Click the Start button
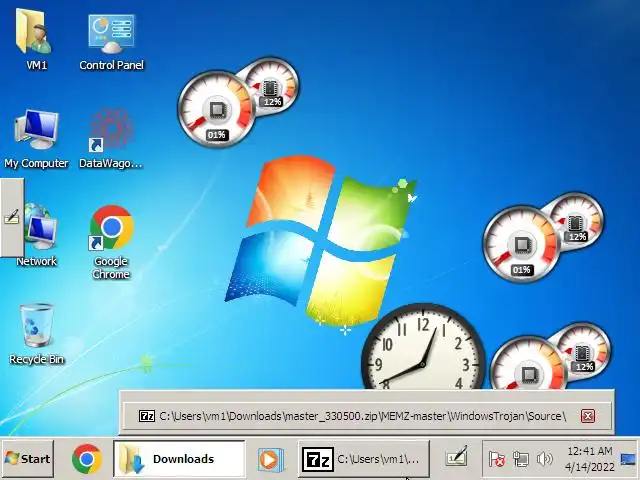Screen dimensions: 640x480 tap(27, 459)
